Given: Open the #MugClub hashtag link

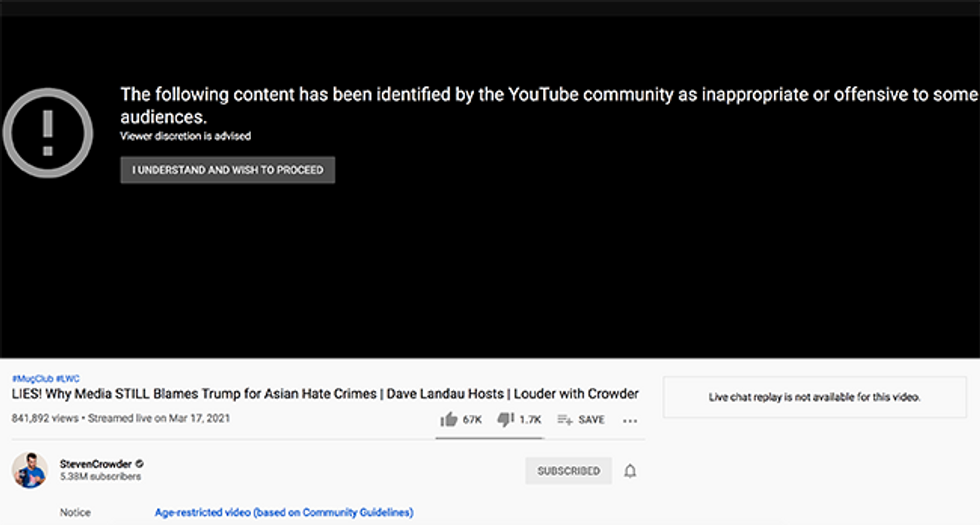Looking at the screenshot, I should point(32,378).
